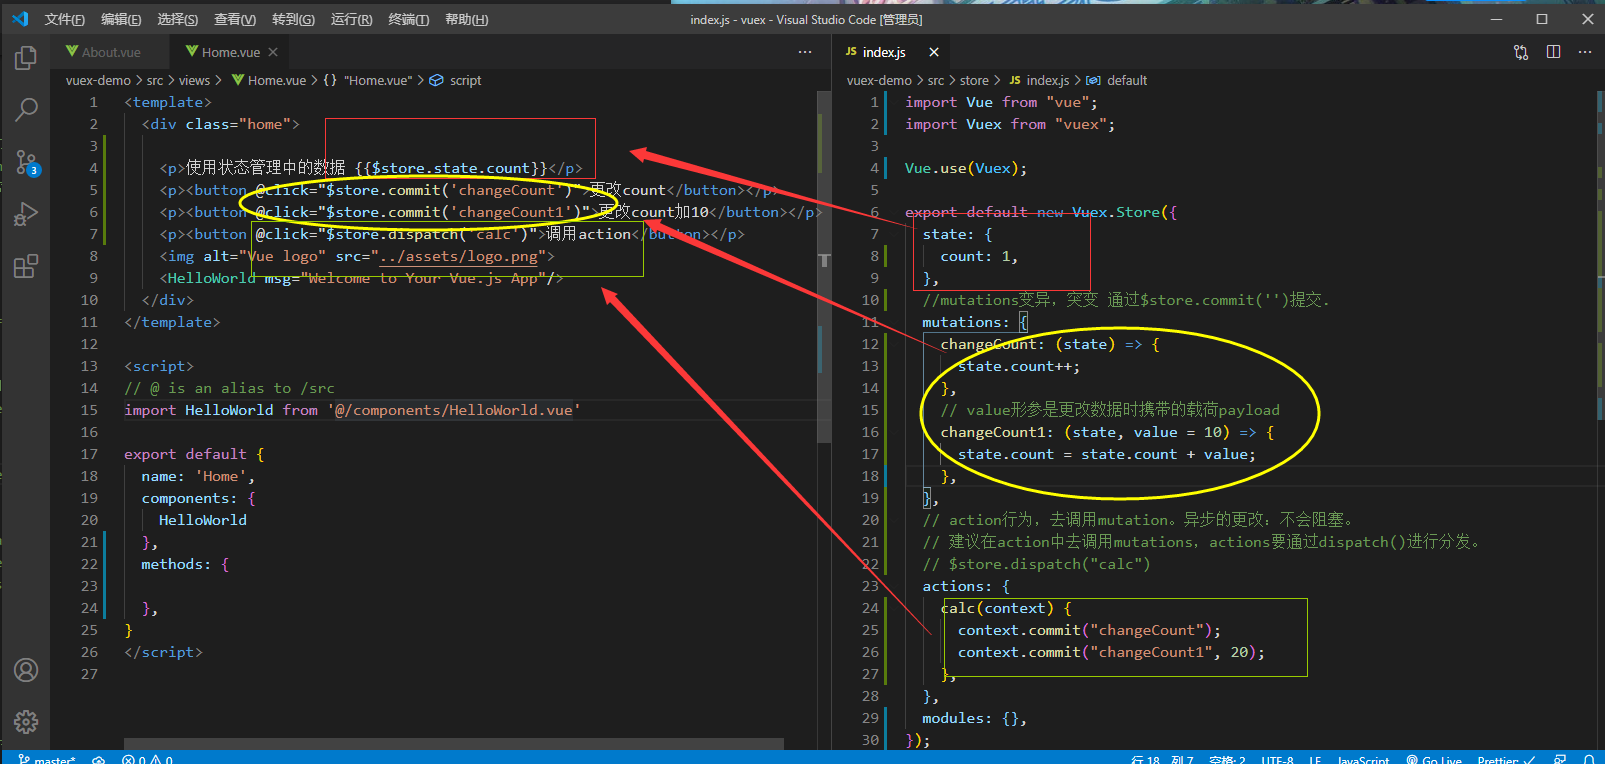
Task: Click the master branch status item
Action: [46, 760]
